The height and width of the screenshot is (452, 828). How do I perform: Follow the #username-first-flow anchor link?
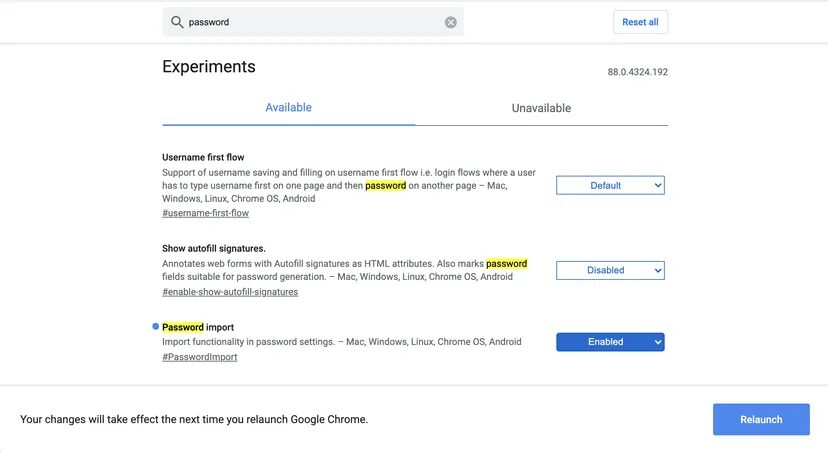point(205,213)
